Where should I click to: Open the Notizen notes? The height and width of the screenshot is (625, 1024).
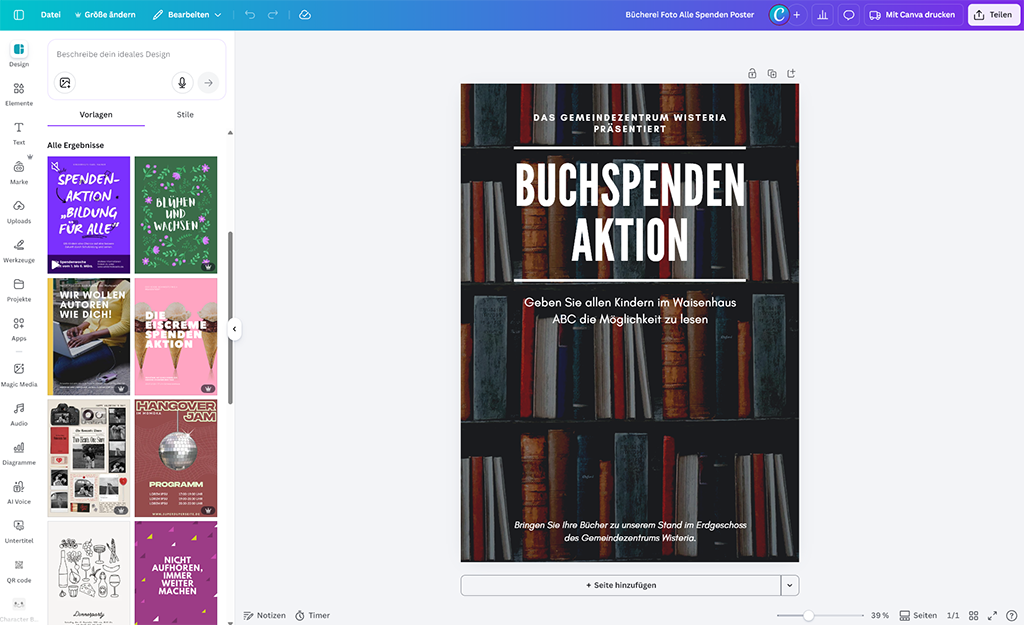tap(264, 615)
